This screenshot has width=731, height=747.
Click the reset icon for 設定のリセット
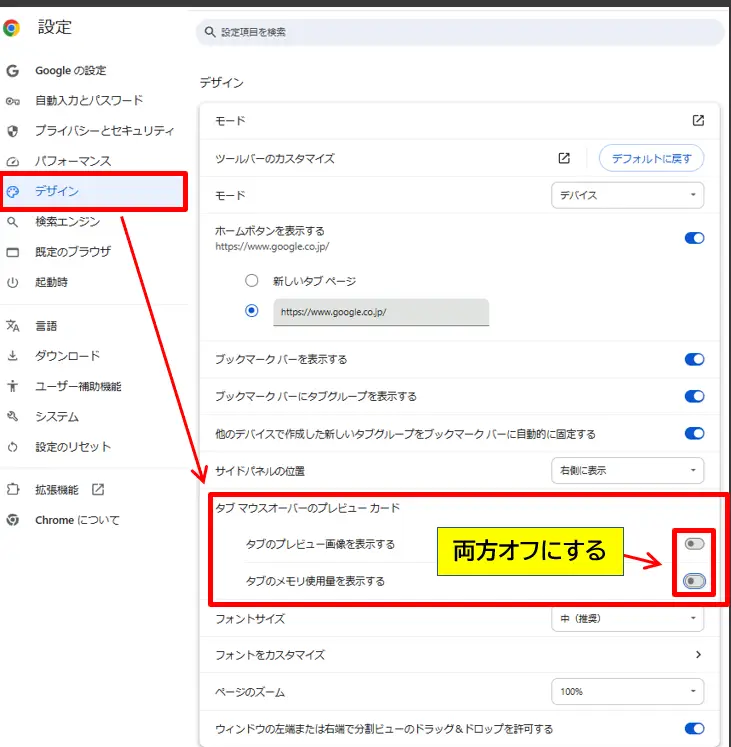point(13,447)
